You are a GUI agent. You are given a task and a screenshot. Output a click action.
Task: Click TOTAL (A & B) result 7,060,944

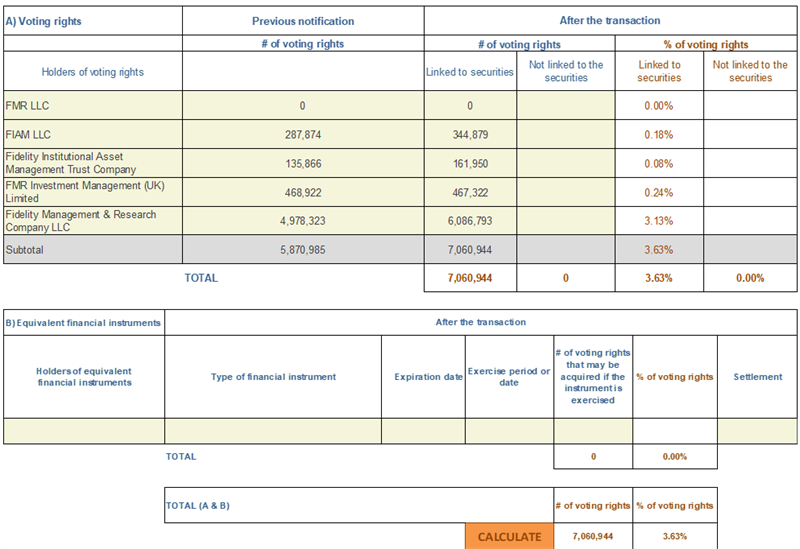[x=593, y=536]
